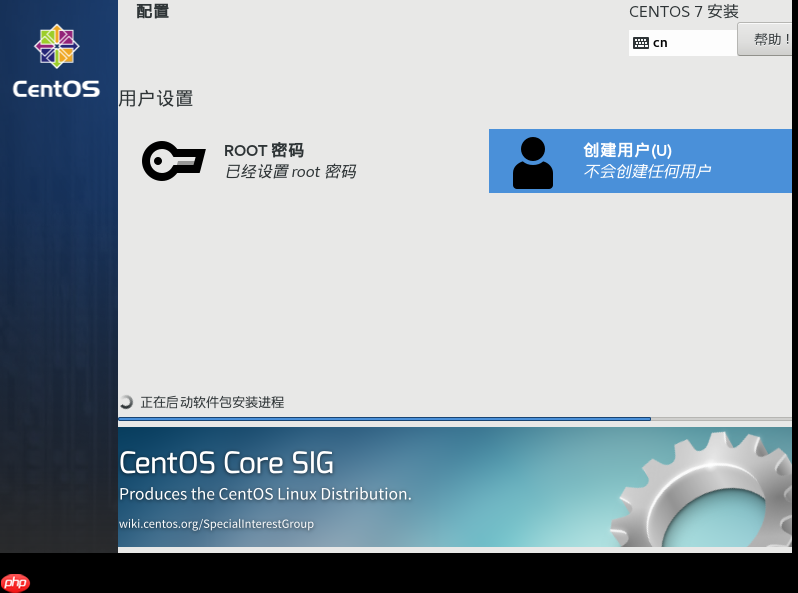Click the ROOT password key icon
798x593 pixels.
coord(174,161)
